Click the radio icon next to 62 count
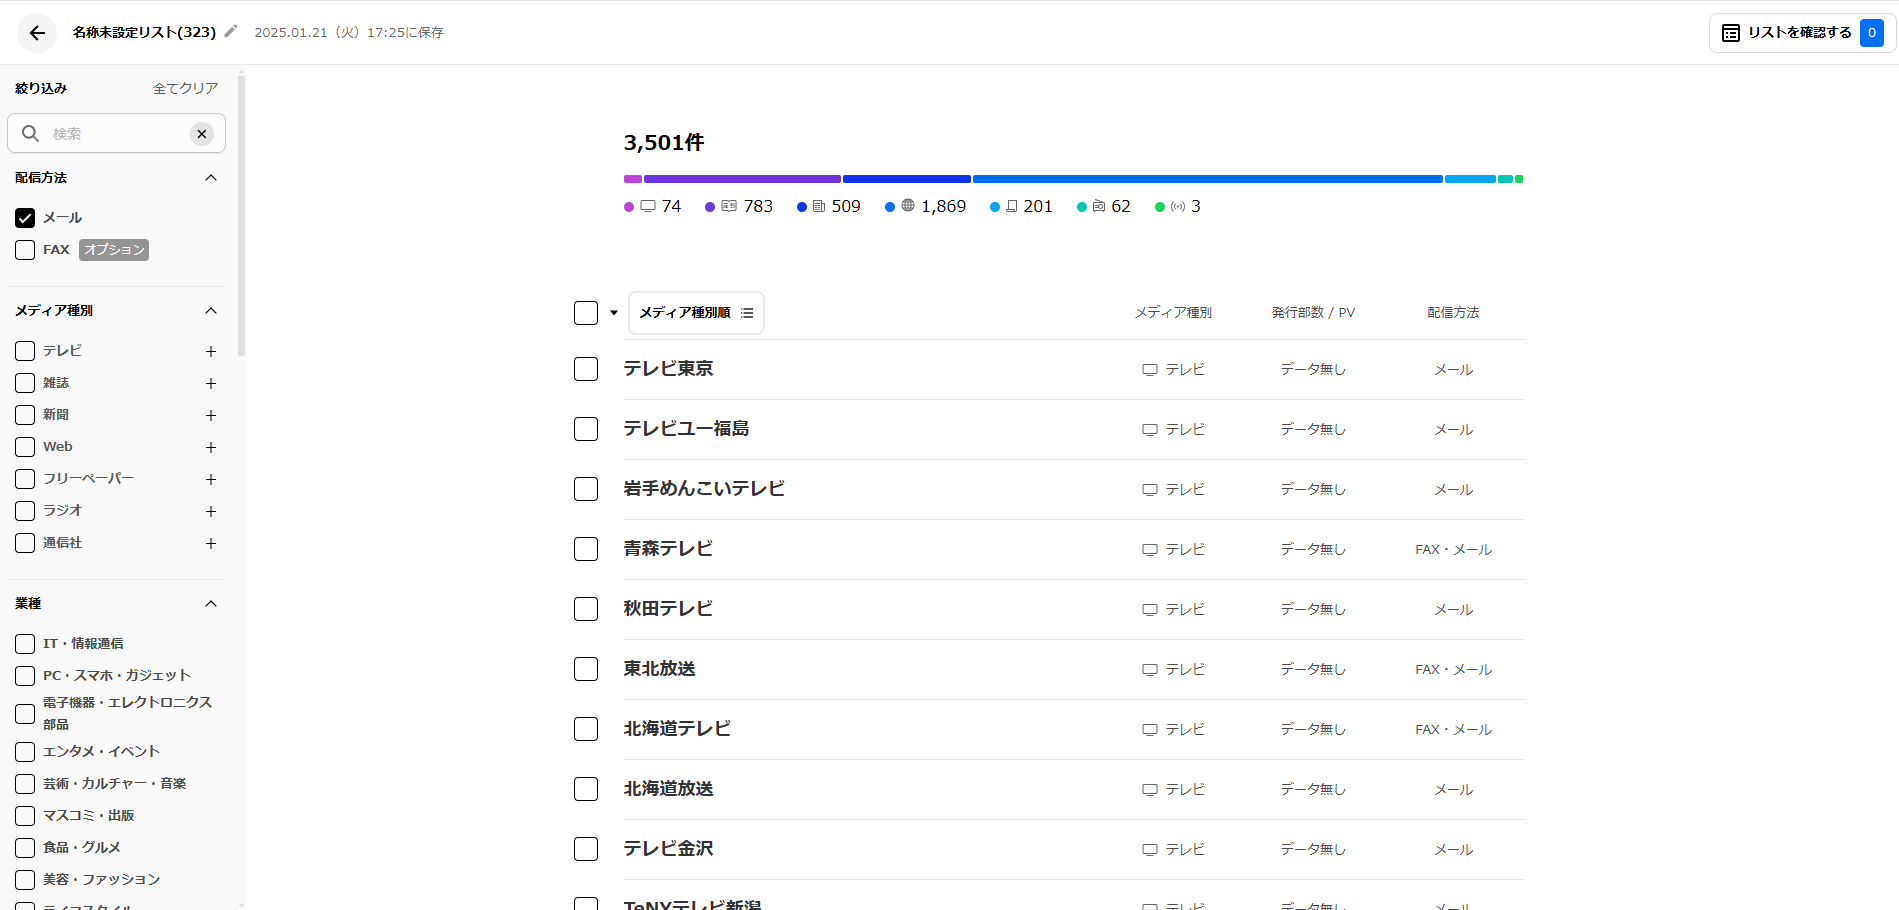The image size is (1899, 910). [1099, 206]
